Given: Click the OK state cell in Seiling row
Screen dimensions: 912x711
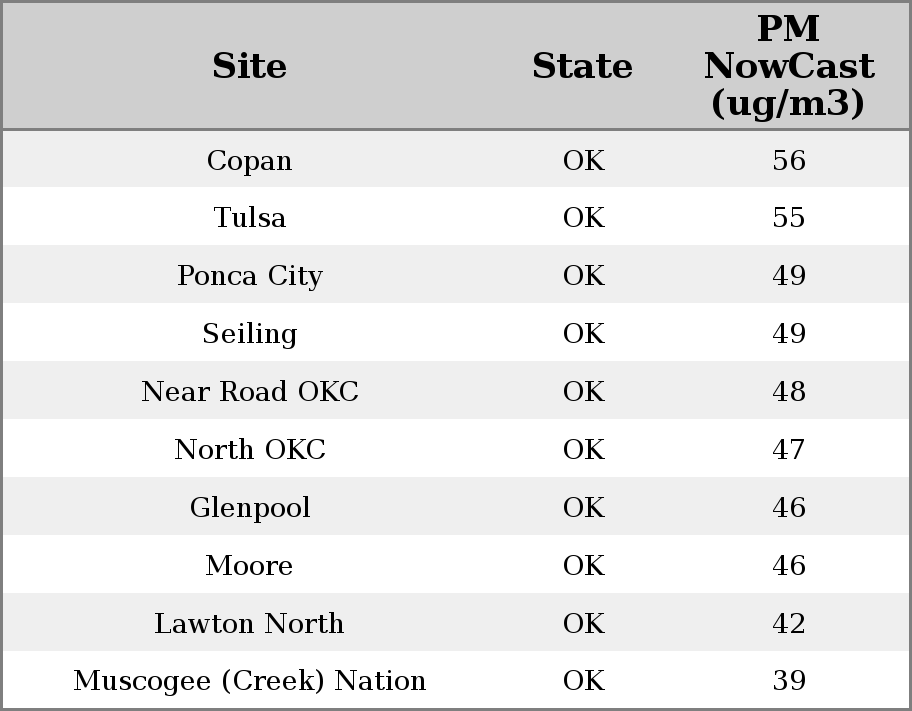Looking at the screenshot, I should click(x=583, y=334).
